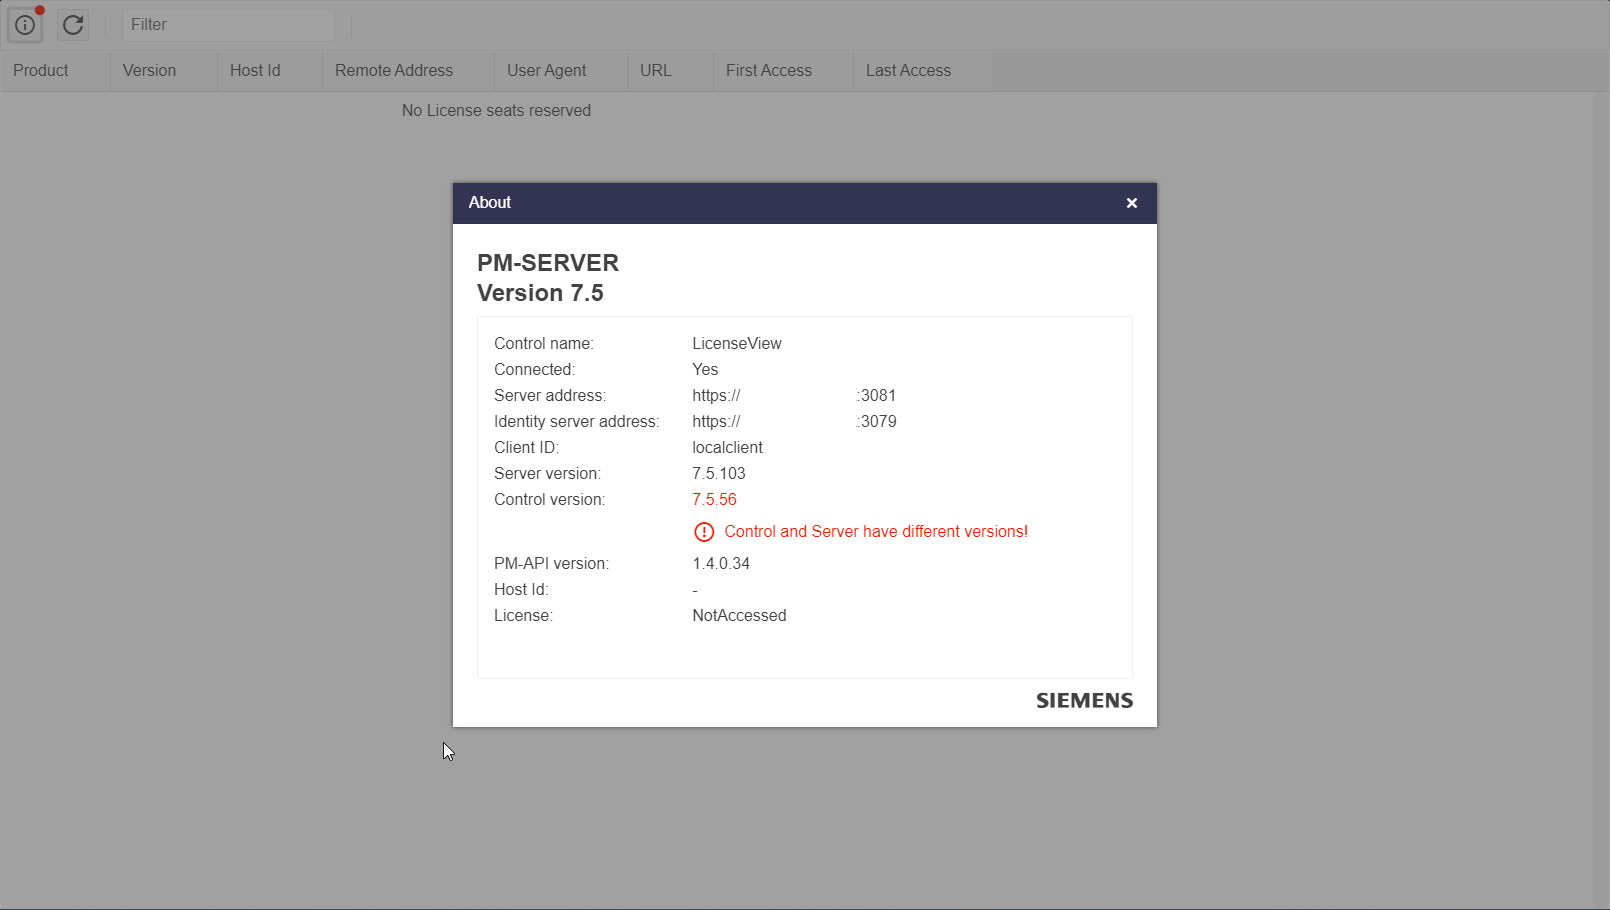
Task: Click the PM-API version value 1.4.0.34
Action: pyautogui.click(x=721, y=564)
